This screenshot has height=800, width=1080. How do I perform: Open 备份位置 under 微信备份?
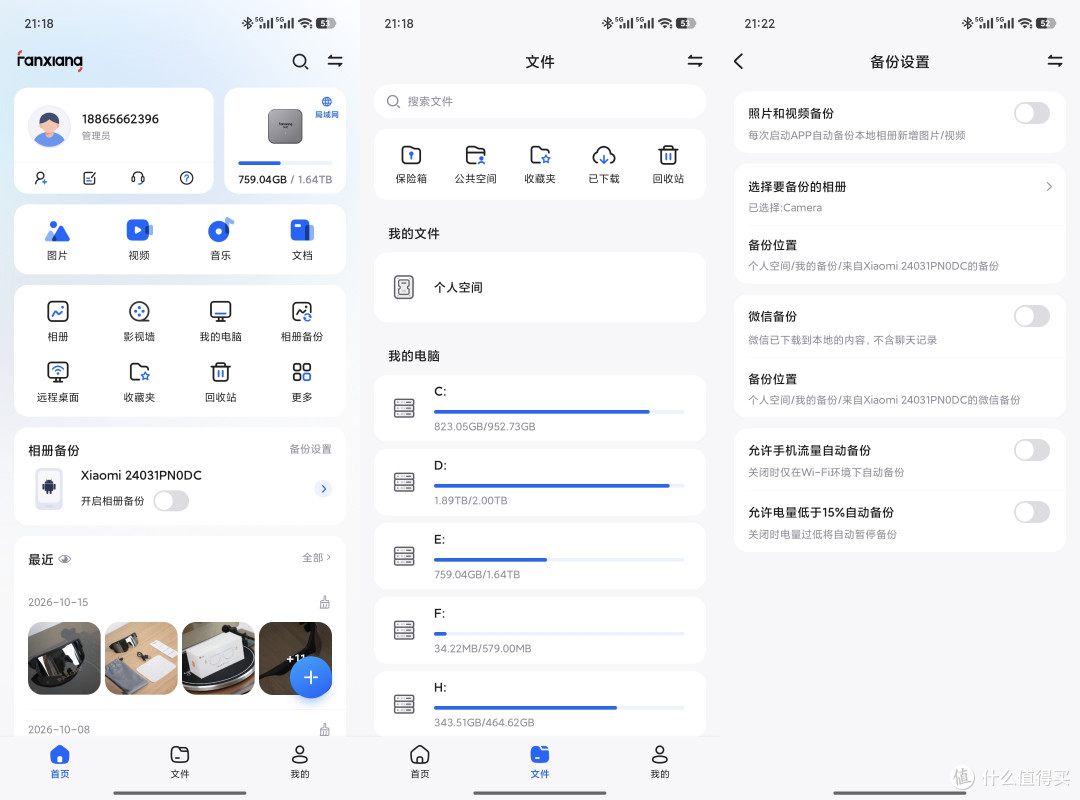900,389
